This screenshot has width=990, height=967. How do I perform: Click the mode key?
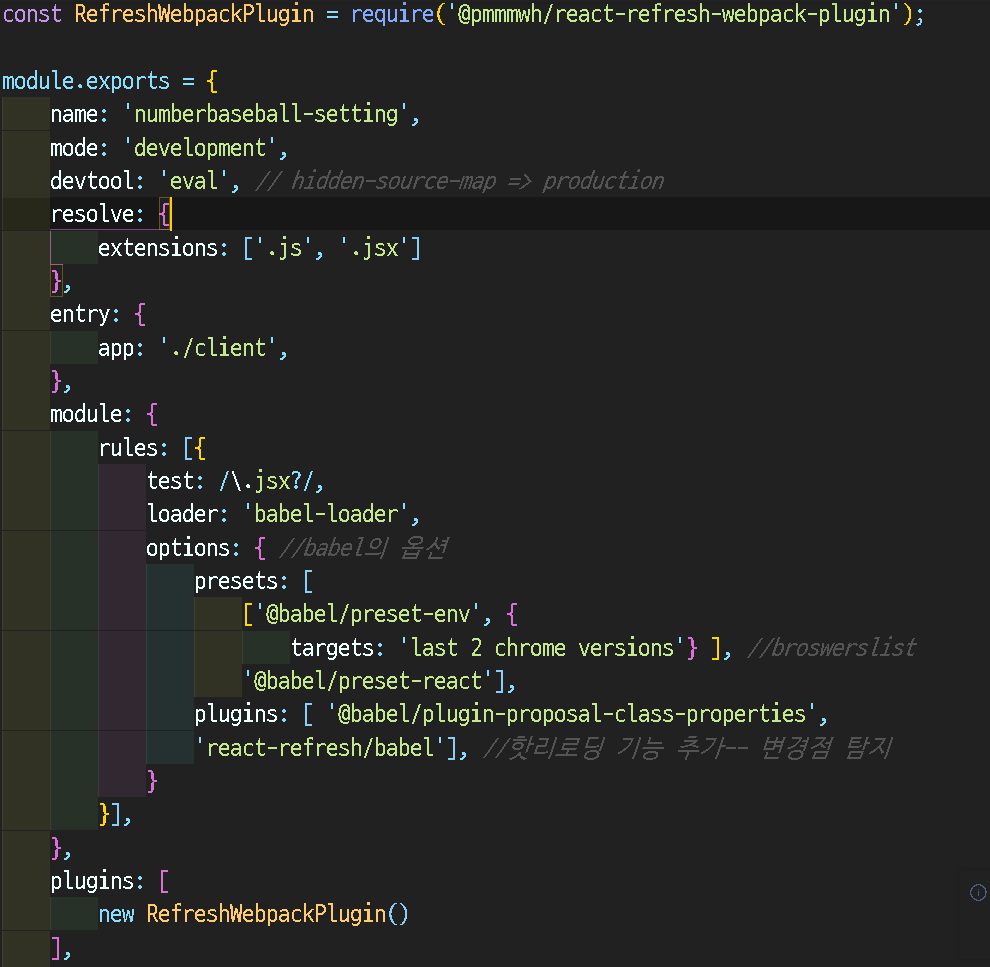click(x=75, y=148)
